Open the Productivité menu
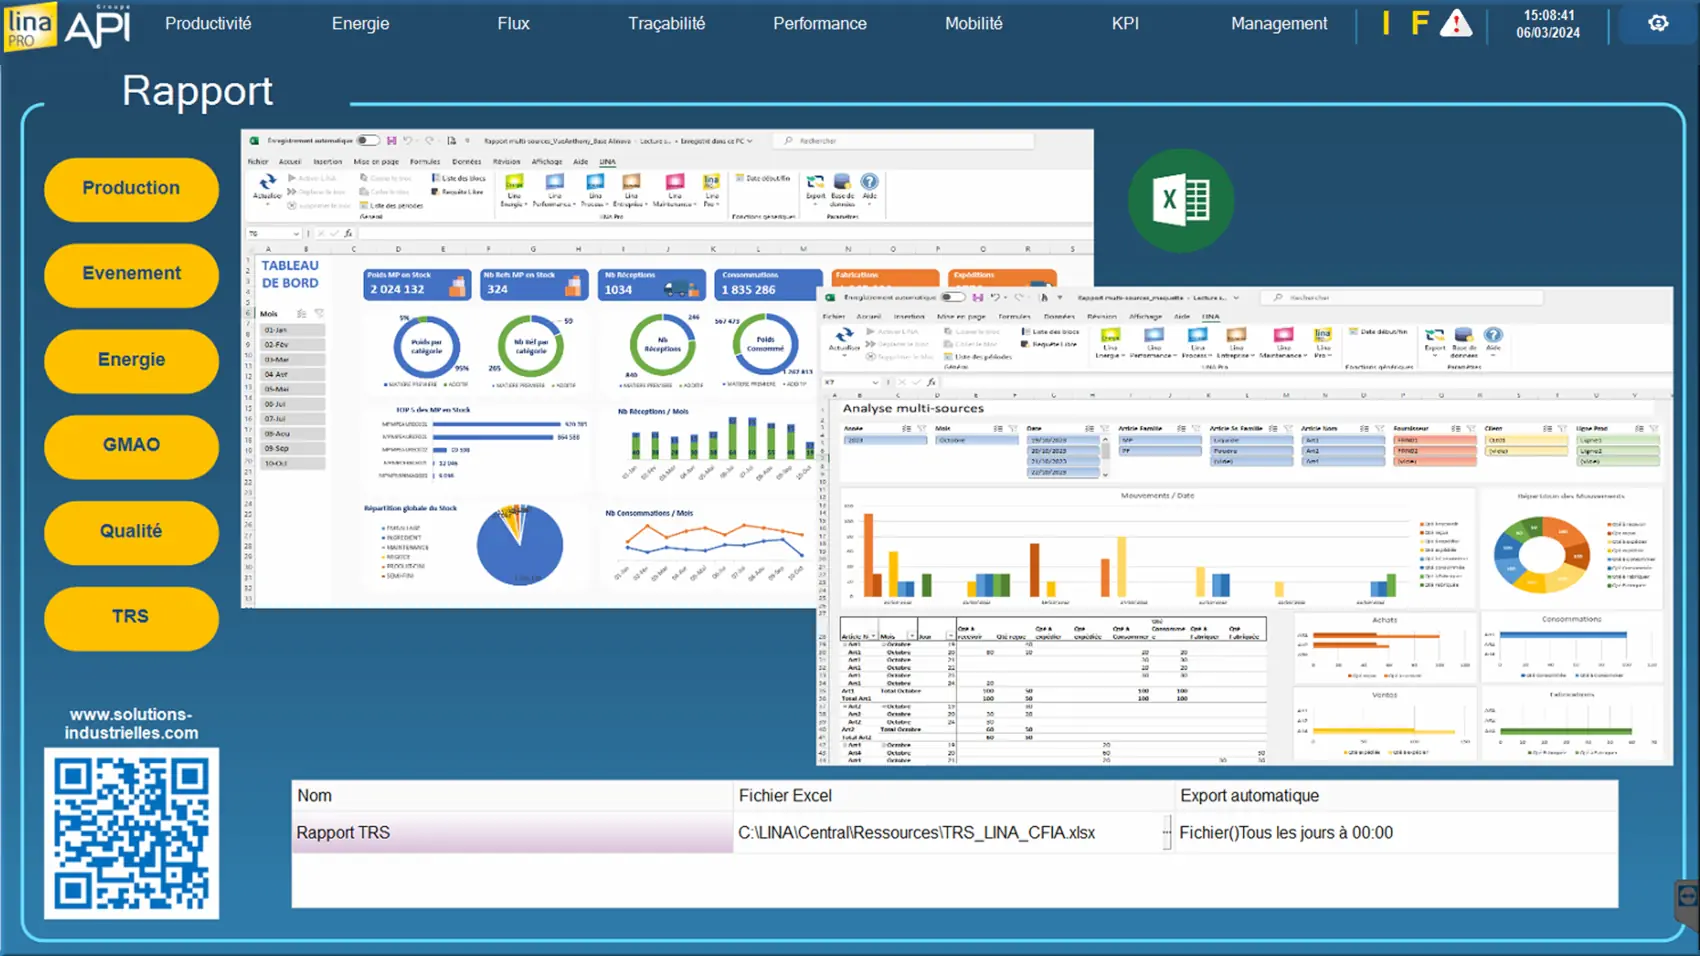 (208, 23)
